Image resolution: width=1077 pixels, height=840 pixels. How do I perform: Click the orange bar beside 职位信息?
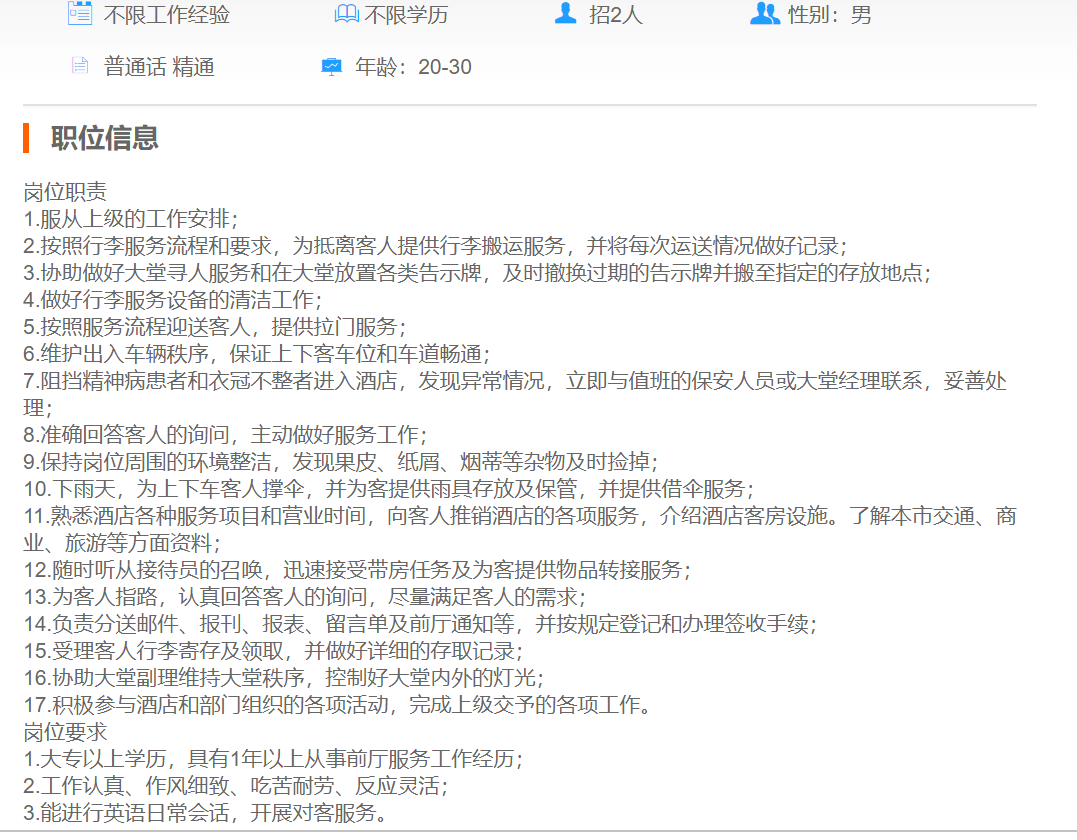click(26, 138)
